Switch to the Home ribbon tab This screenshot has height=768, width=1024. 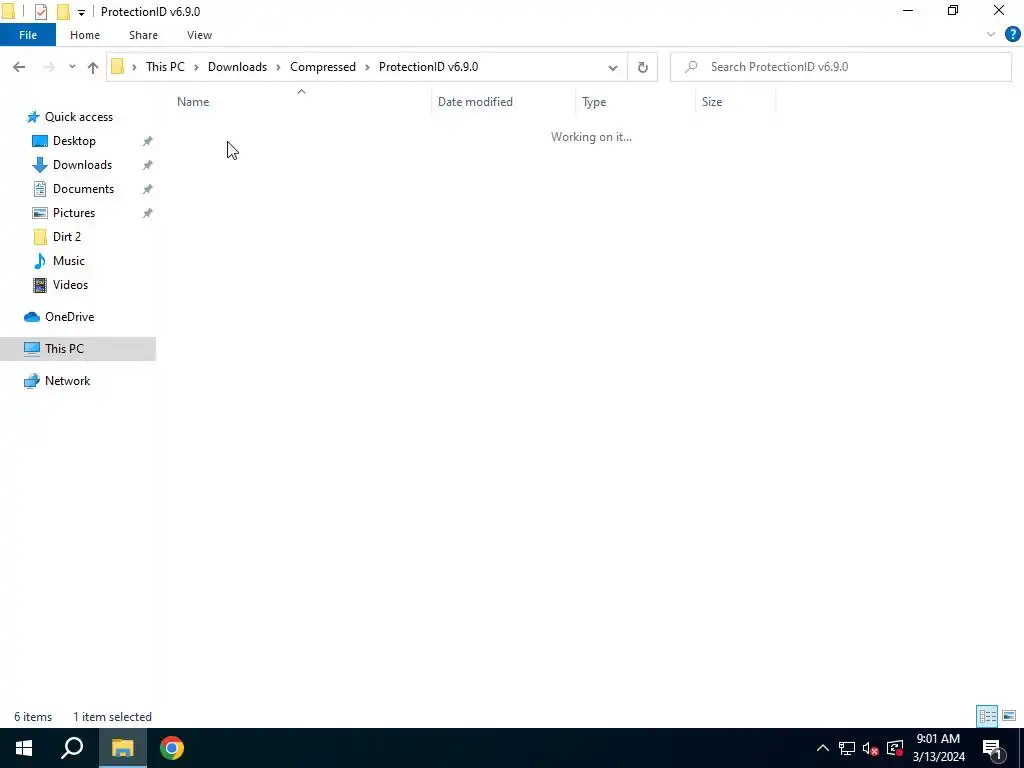coord(85,35)
